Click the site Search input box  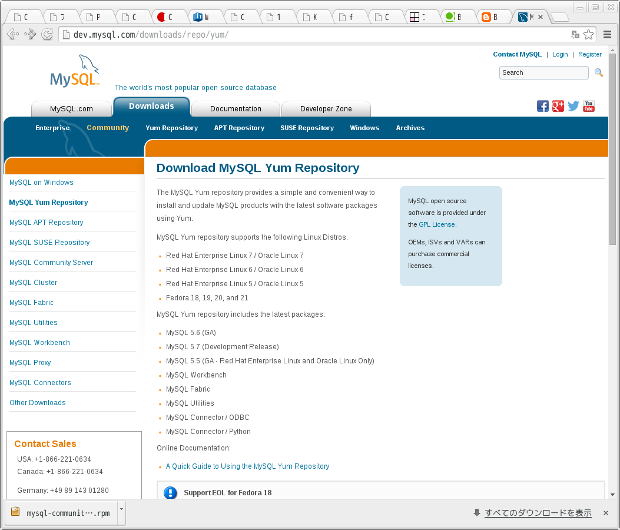(x=544, y=73)
